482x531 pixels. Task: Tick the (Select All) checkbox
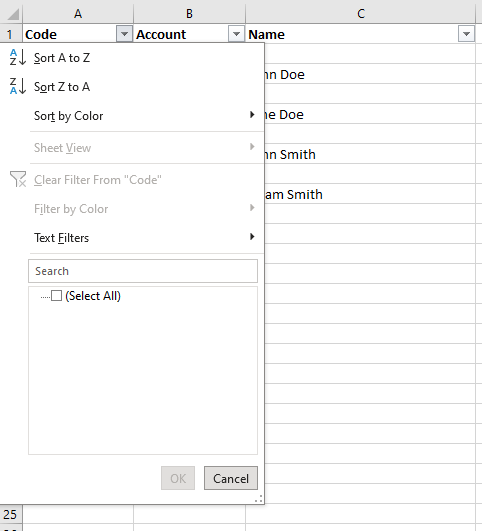click(x=57, y=296)
